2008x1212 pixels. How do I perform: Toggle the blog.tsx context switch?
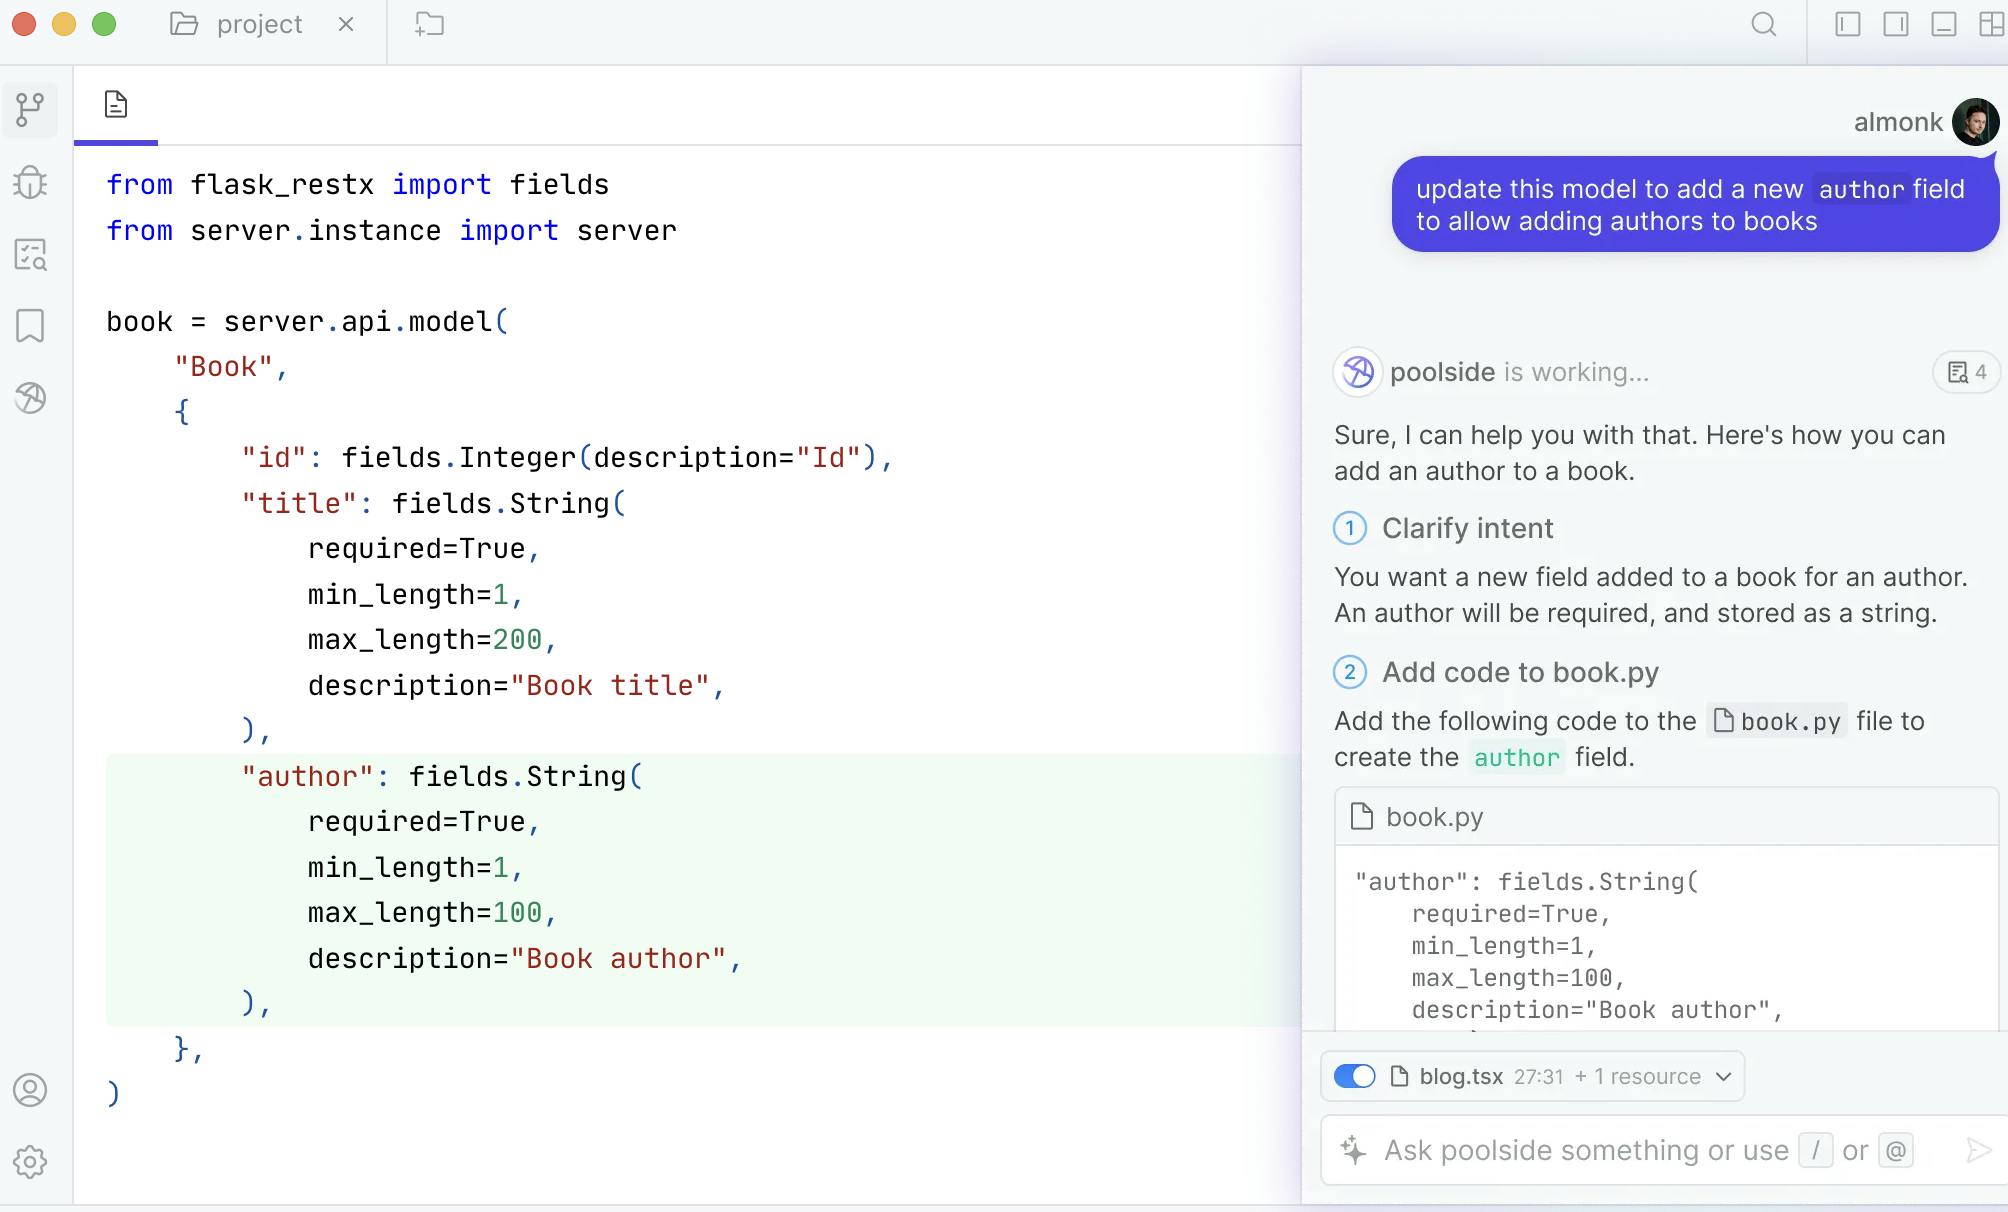pyautogui.click(x=1355, y=1076)
